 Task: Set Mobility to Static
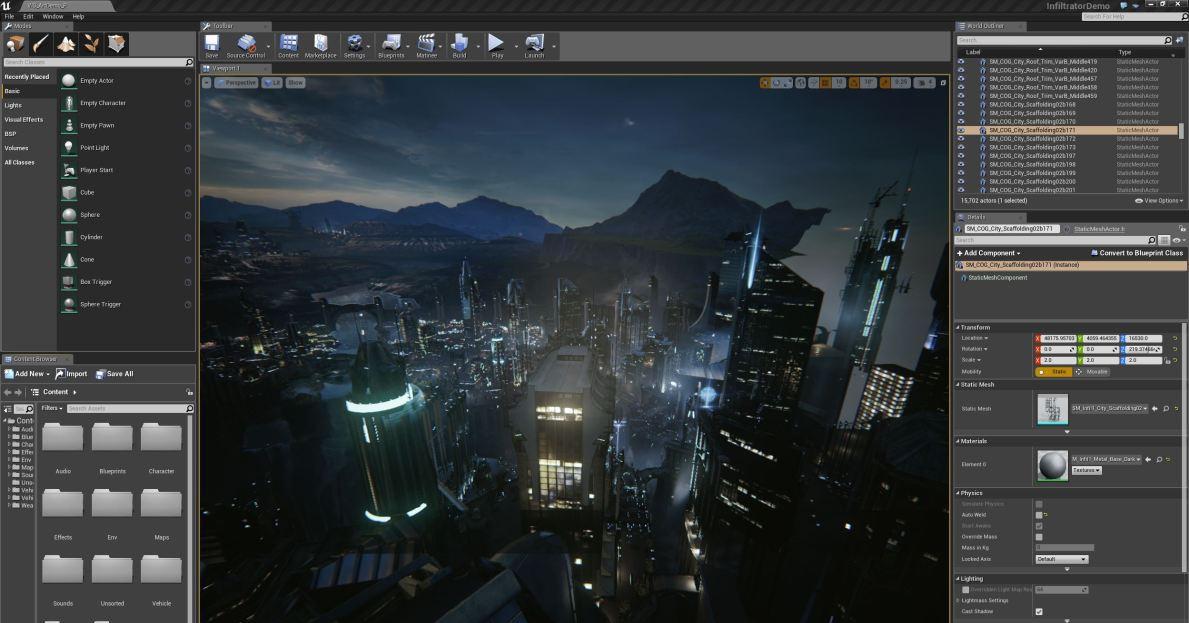(x=1053, y=372)
